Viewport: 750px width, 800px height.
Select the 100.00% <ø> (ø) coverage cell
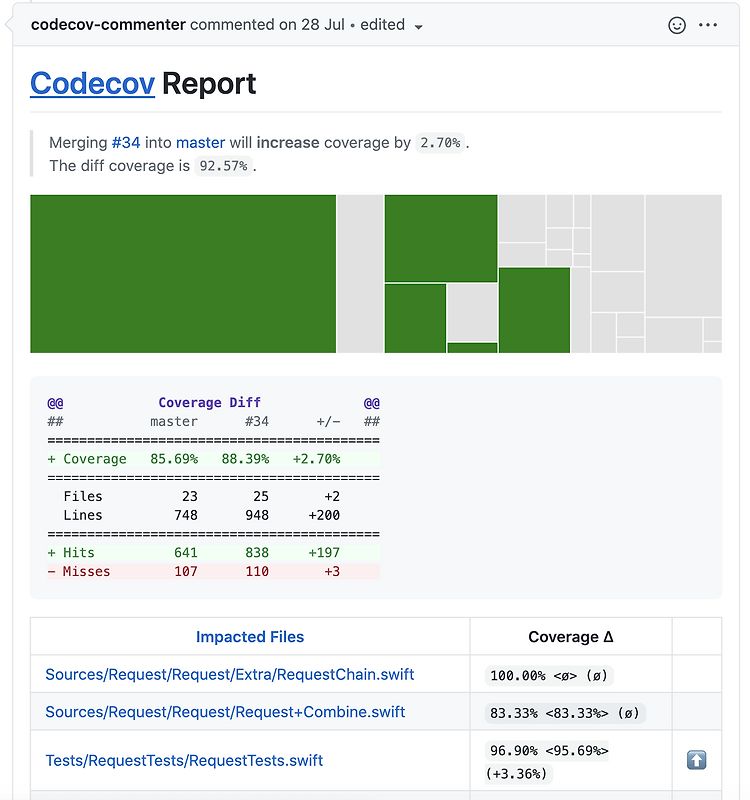(x=549, y=676)
